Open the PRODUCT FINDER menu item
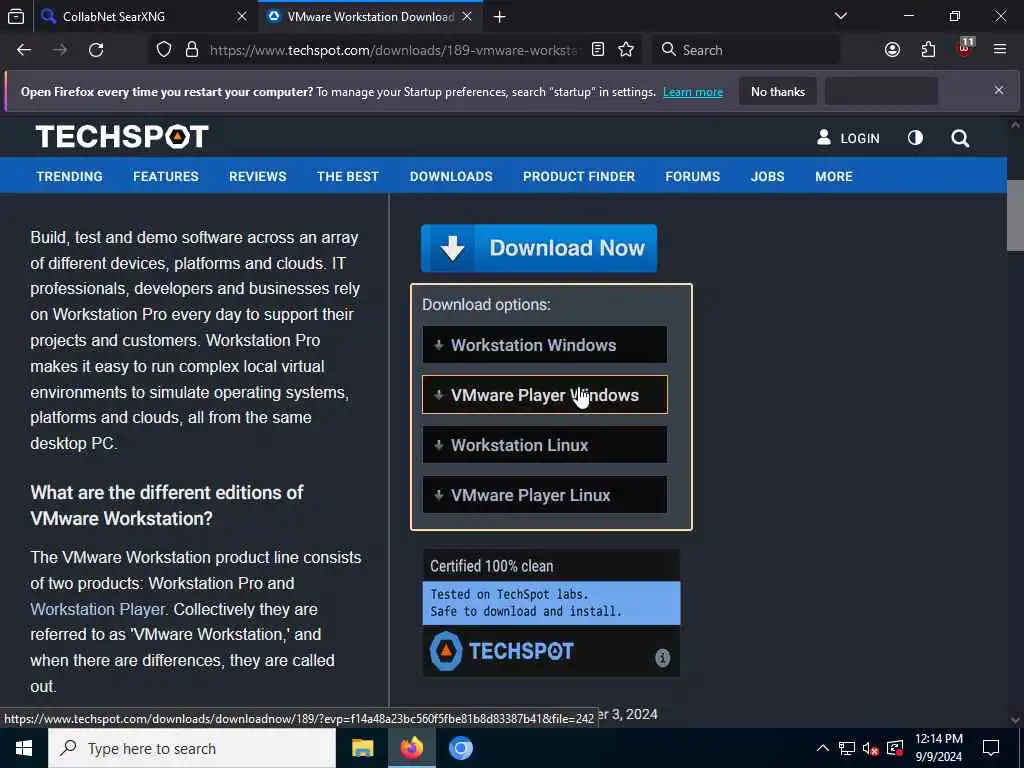This screenshot has width=1024, height=768. click(579, 176)
